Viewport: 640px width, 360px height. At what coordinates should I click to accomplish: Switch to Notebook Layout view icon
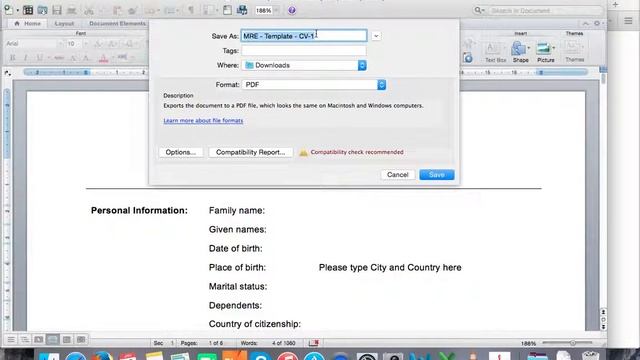click(67, 339)
